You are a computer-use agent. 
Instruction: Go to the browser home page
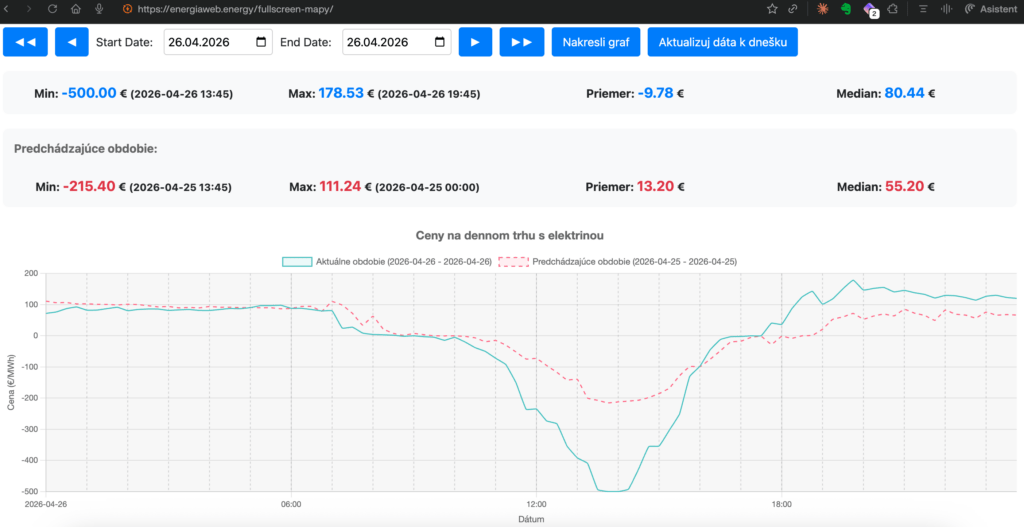click(x=75, y=8)
